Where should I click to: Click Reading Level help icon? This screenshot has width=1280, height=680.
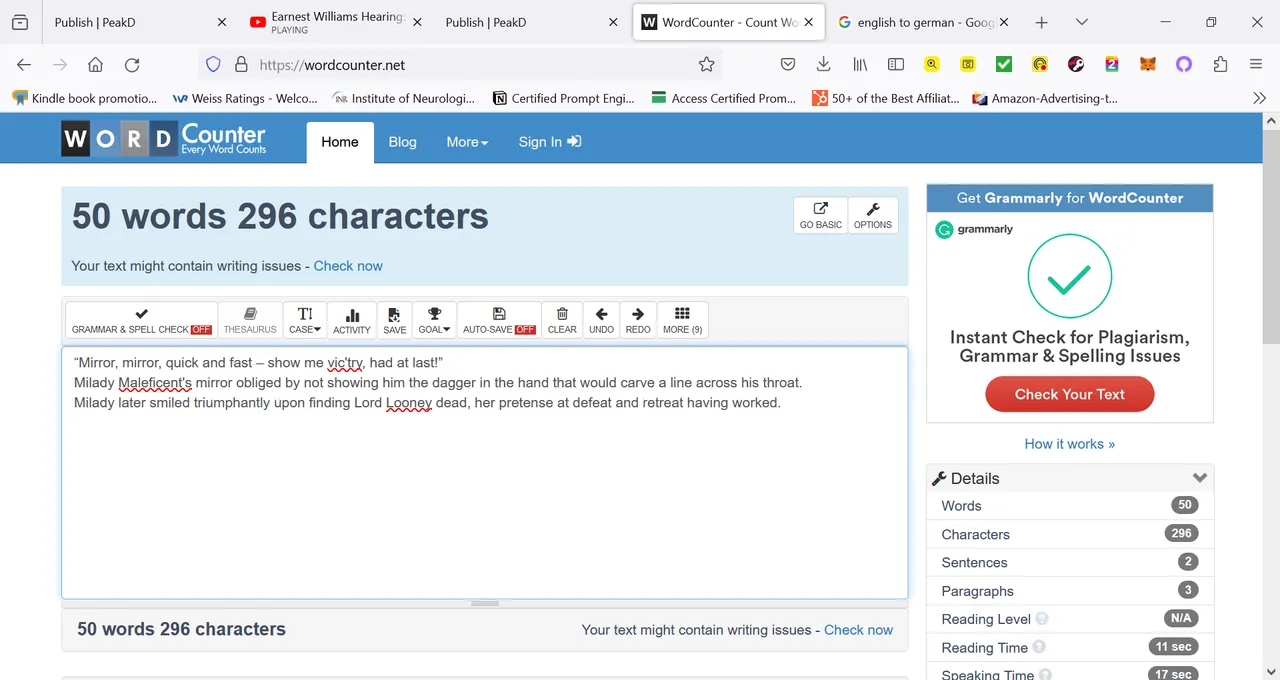1042,619
